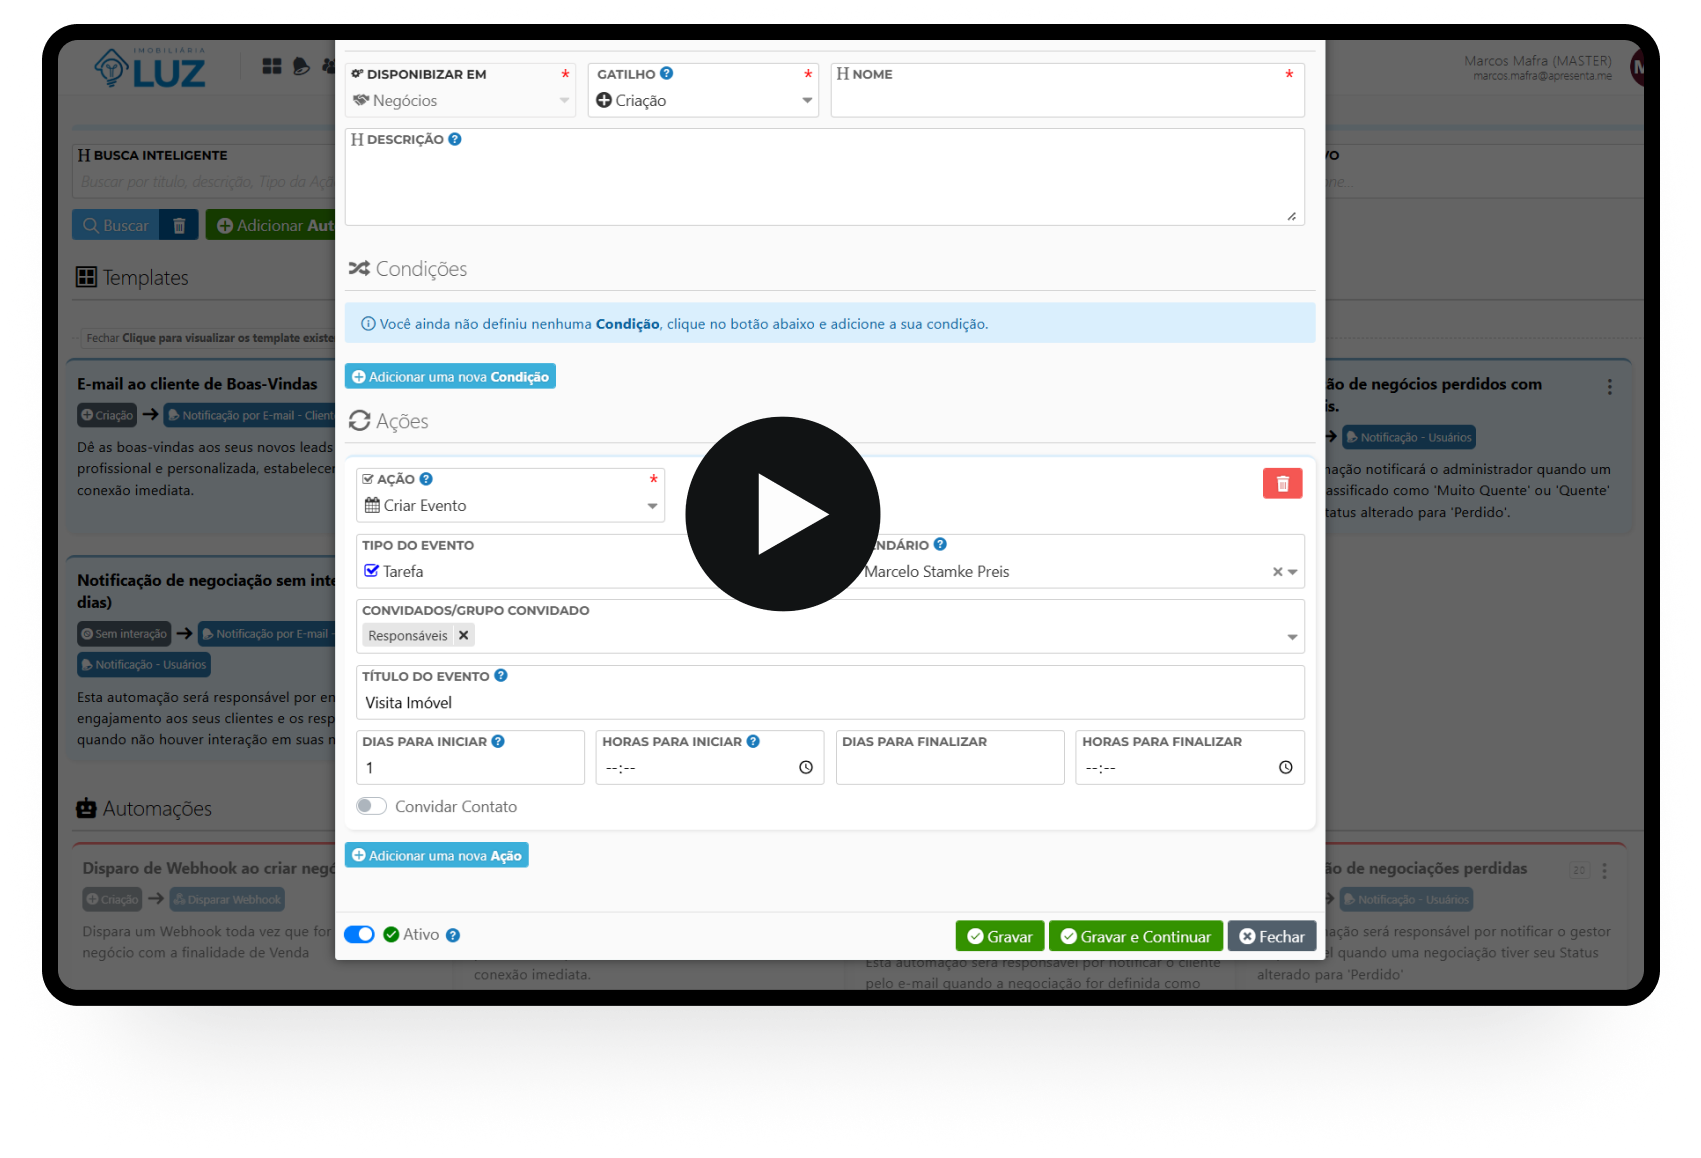Disable the Ativo toggle switch
This screenshot has width=1701, height=1158.
pos(359,935)
